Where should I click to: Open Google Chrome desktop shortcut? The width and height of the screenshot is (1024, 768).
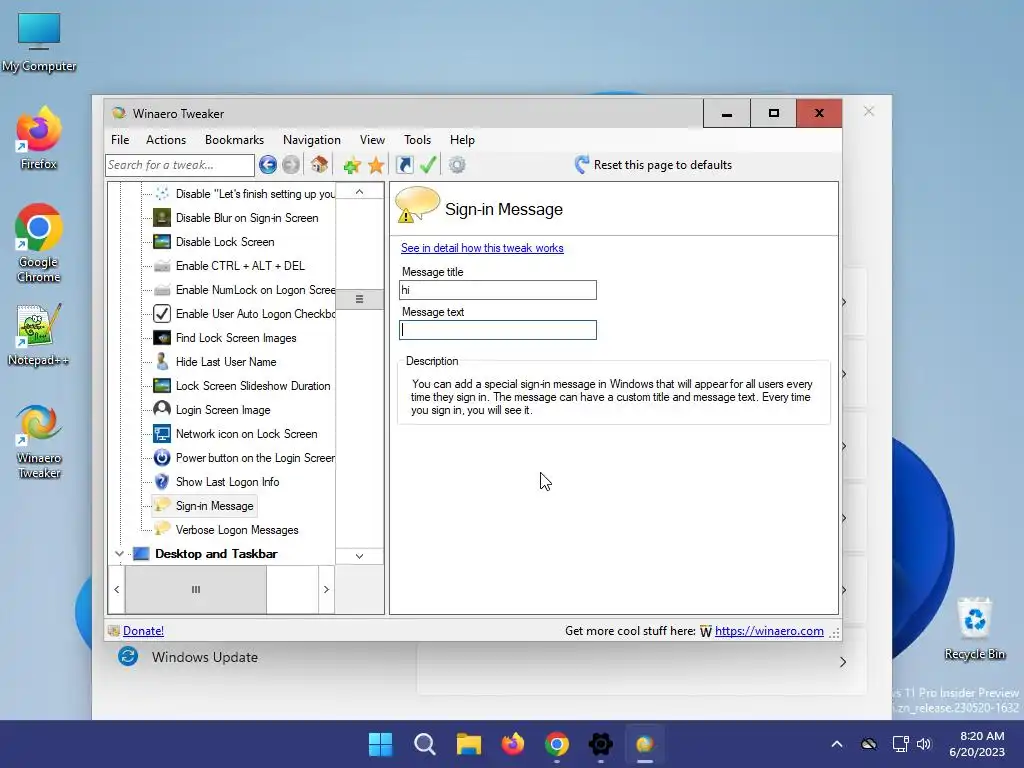(x=39, y=243)
